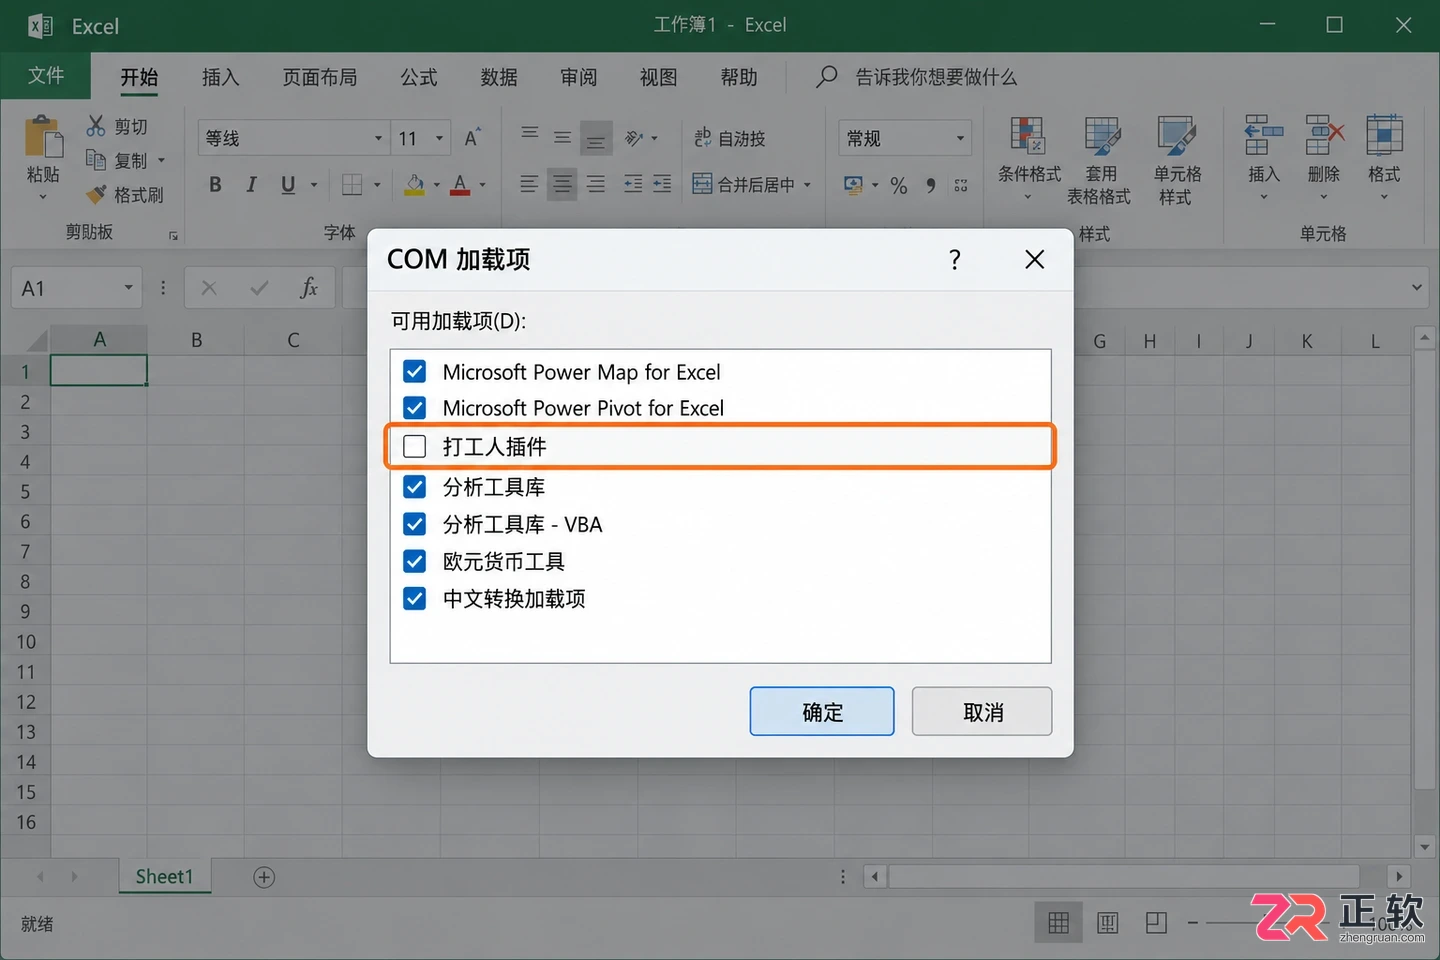Enable the 打工人插件 checkbox
This screenshot has width=1440, height=960.
pyautogui.click(x=415, y=446)
